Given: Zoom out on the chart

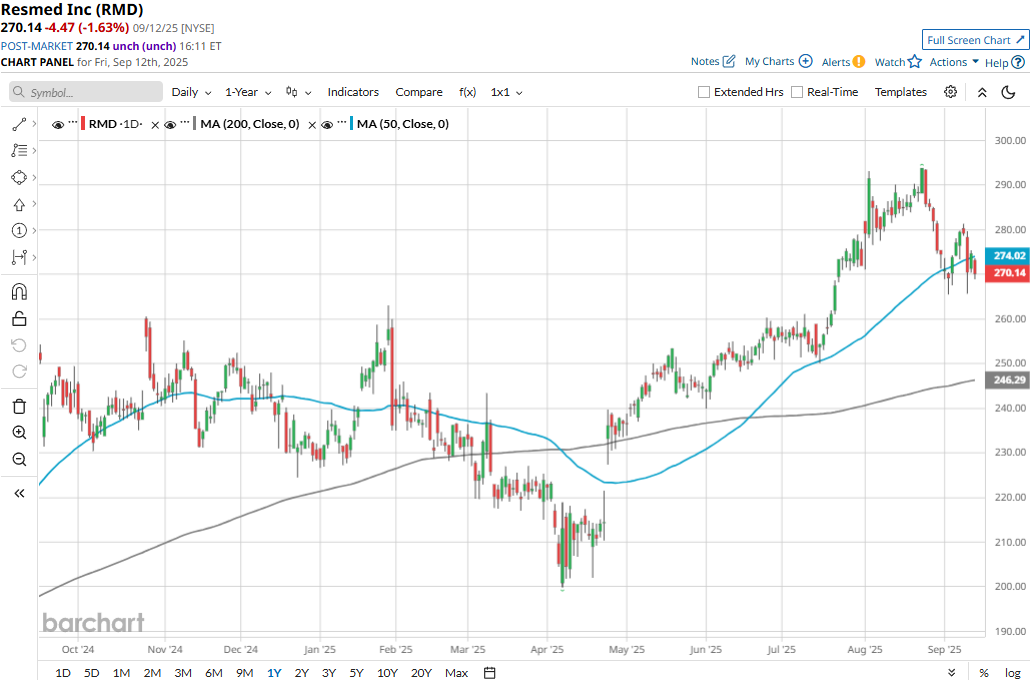Looking at the screenshot, I should tap(19, 459).
